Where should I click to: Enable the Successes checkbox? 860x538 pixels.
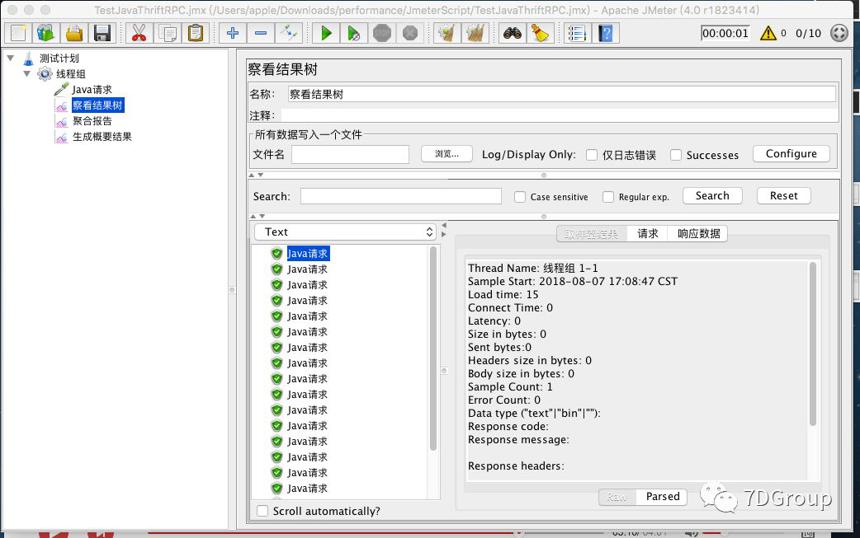[x=676, y=155]
